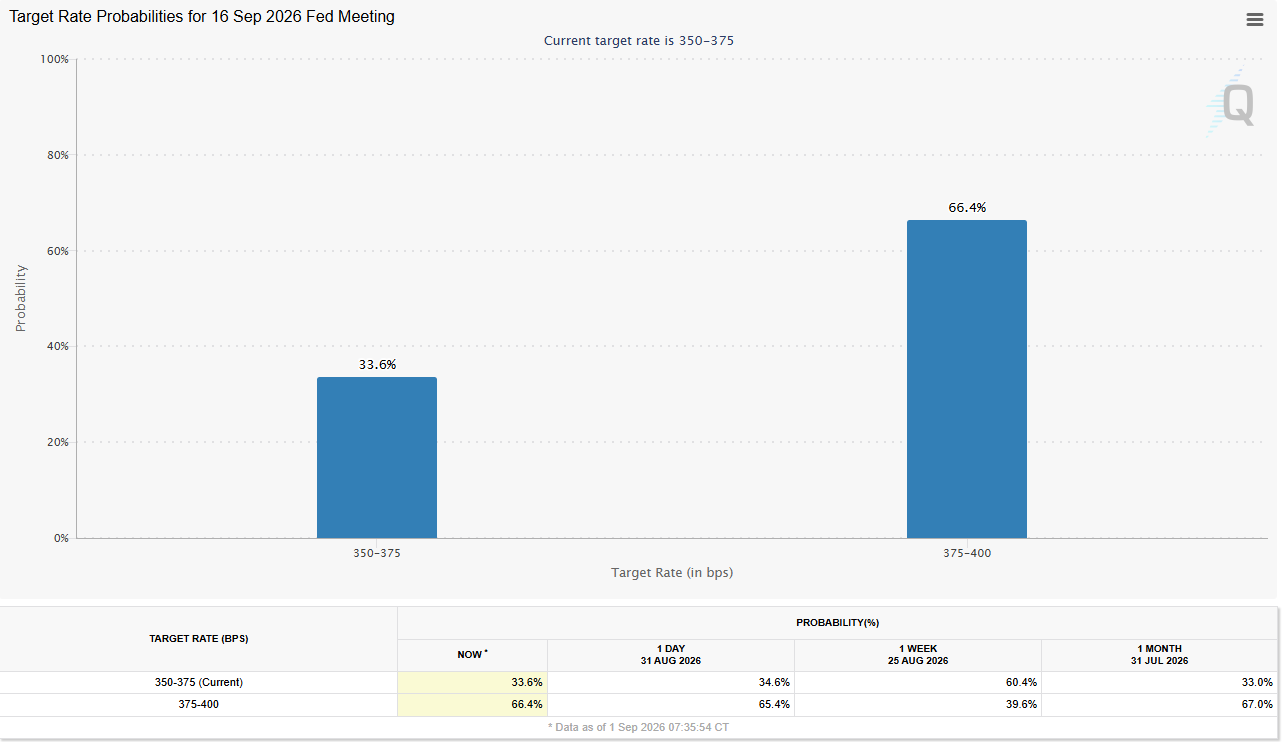1282x742 pixels.
Task: Click the 'Probability' y-axis title
Action: tap(21, 298)
